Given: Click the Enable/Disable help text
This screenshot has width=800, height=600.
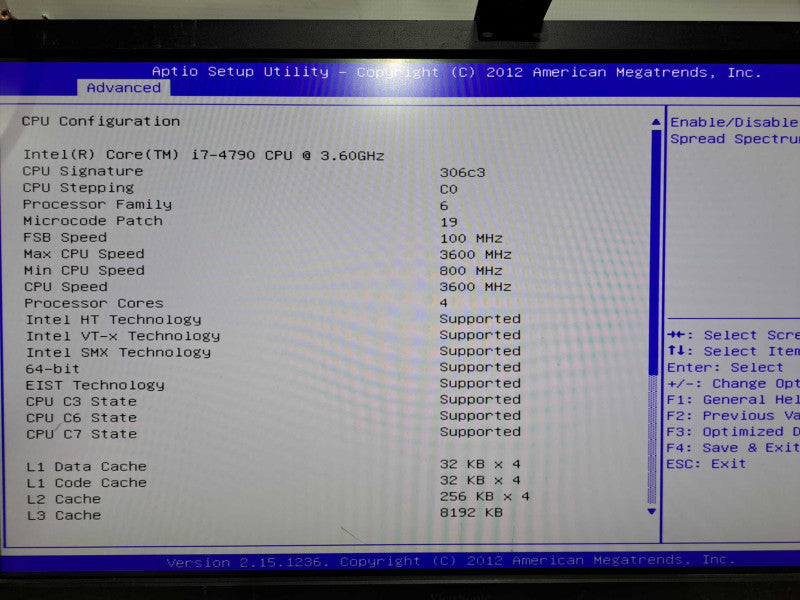Looking at the screenshot, I should tap(734, 122).
